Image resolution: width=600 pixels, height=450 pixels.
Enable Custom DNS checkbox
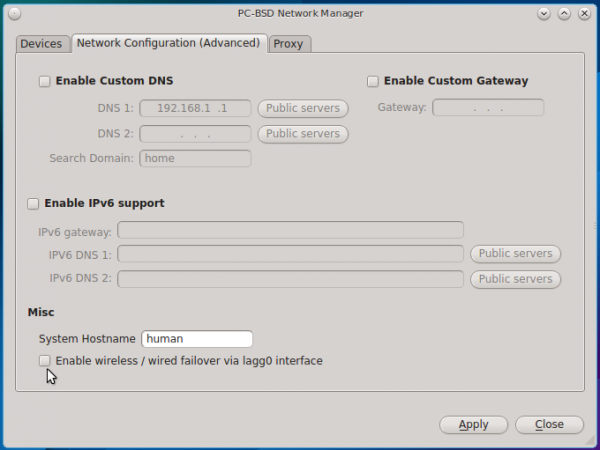(x=44, y=81)
